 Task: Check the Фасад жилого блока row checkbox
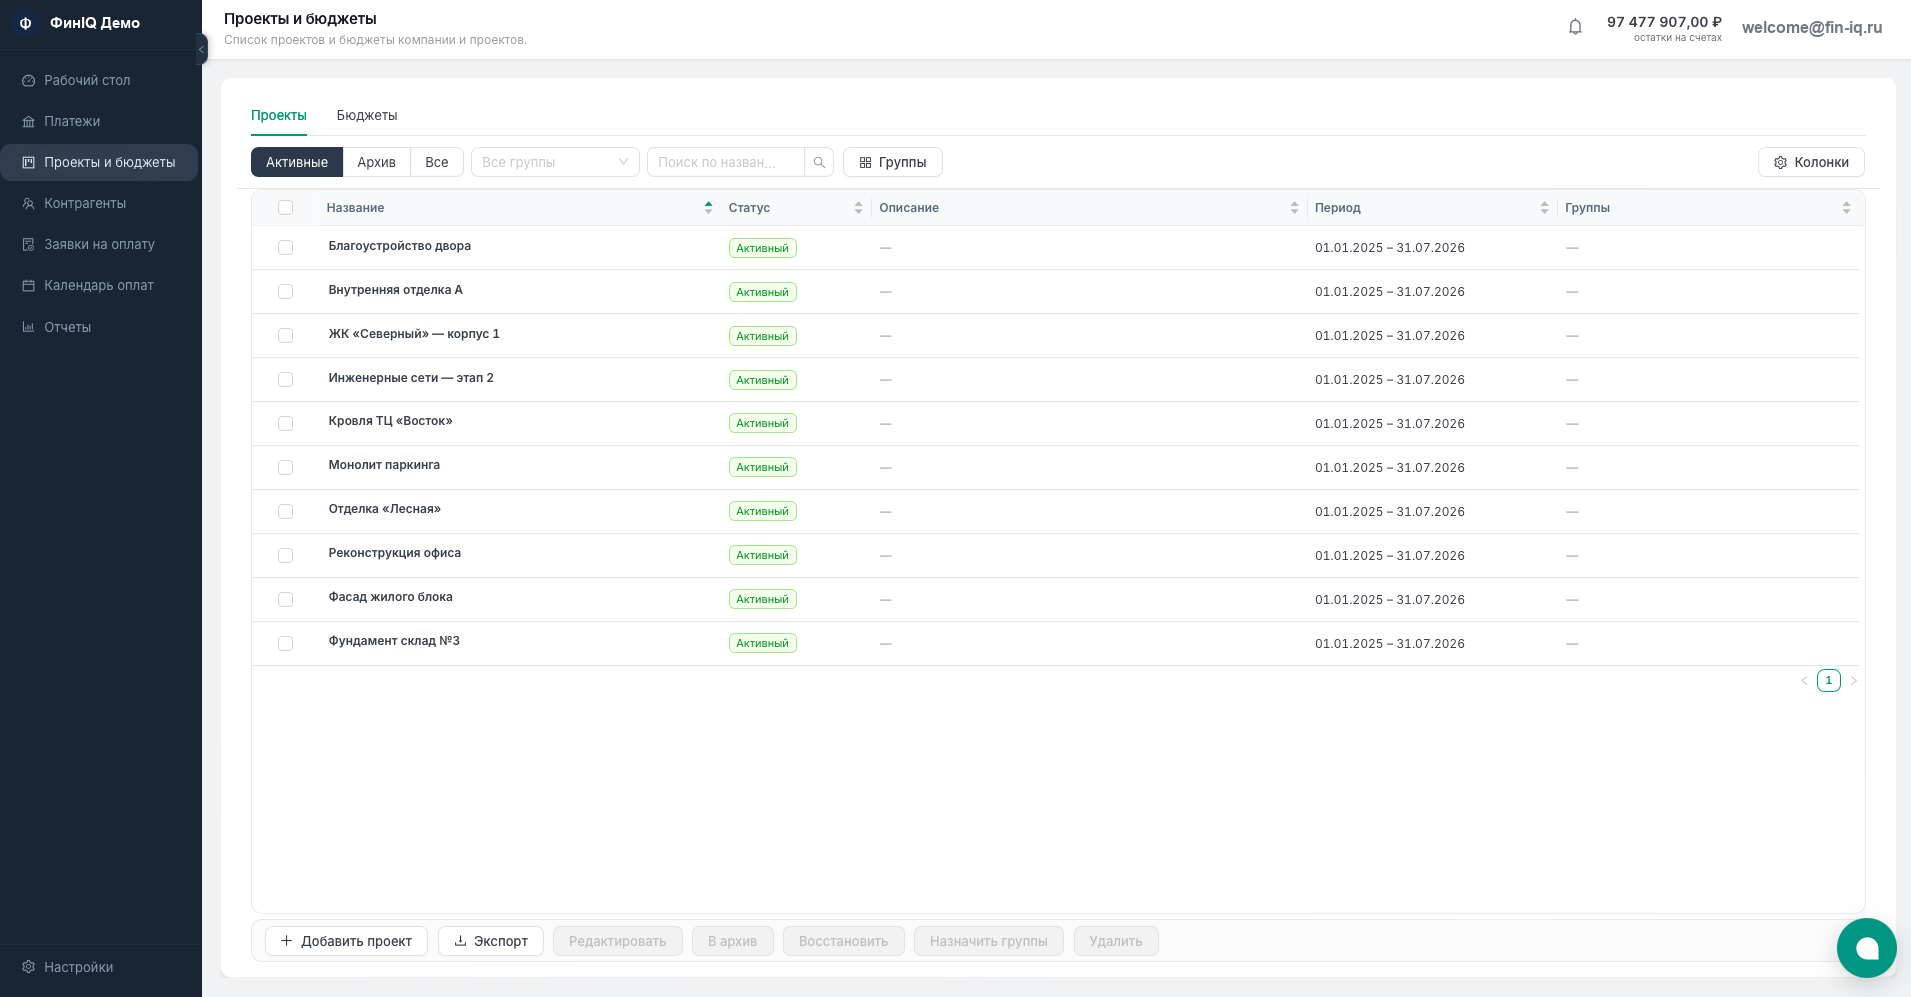coord(286,600)
